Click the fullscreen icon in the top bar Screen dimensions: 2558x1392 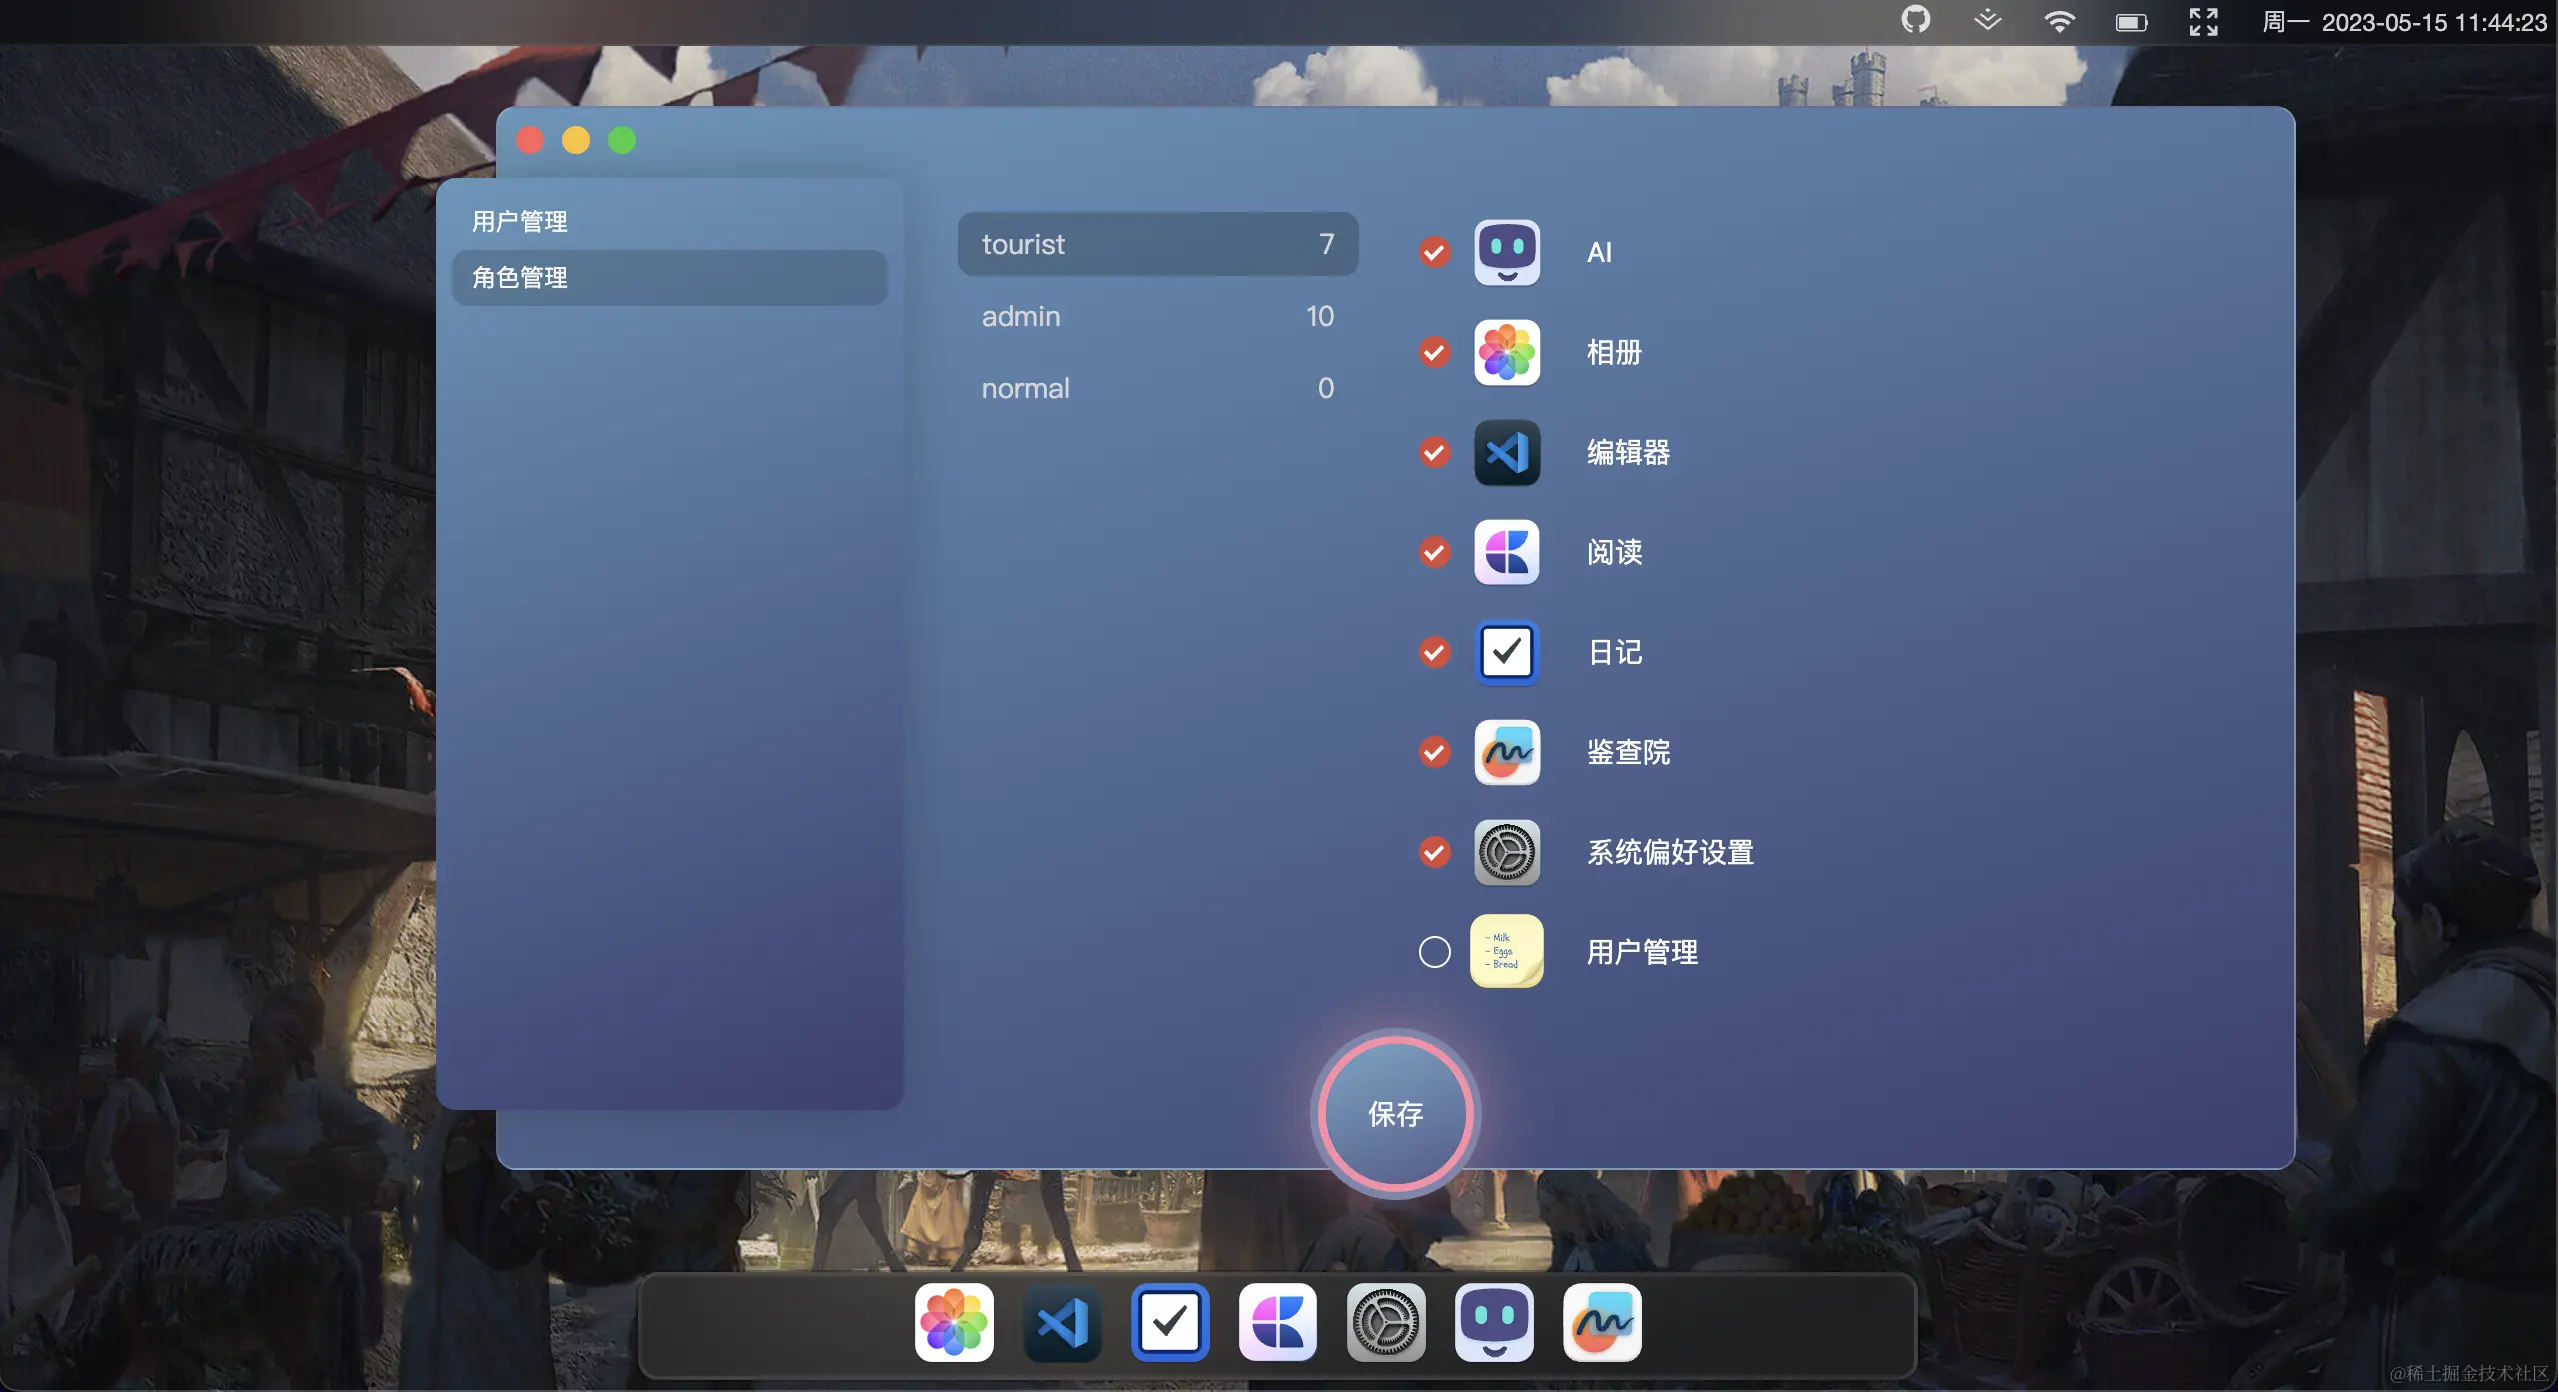[x=2203, y=22]
